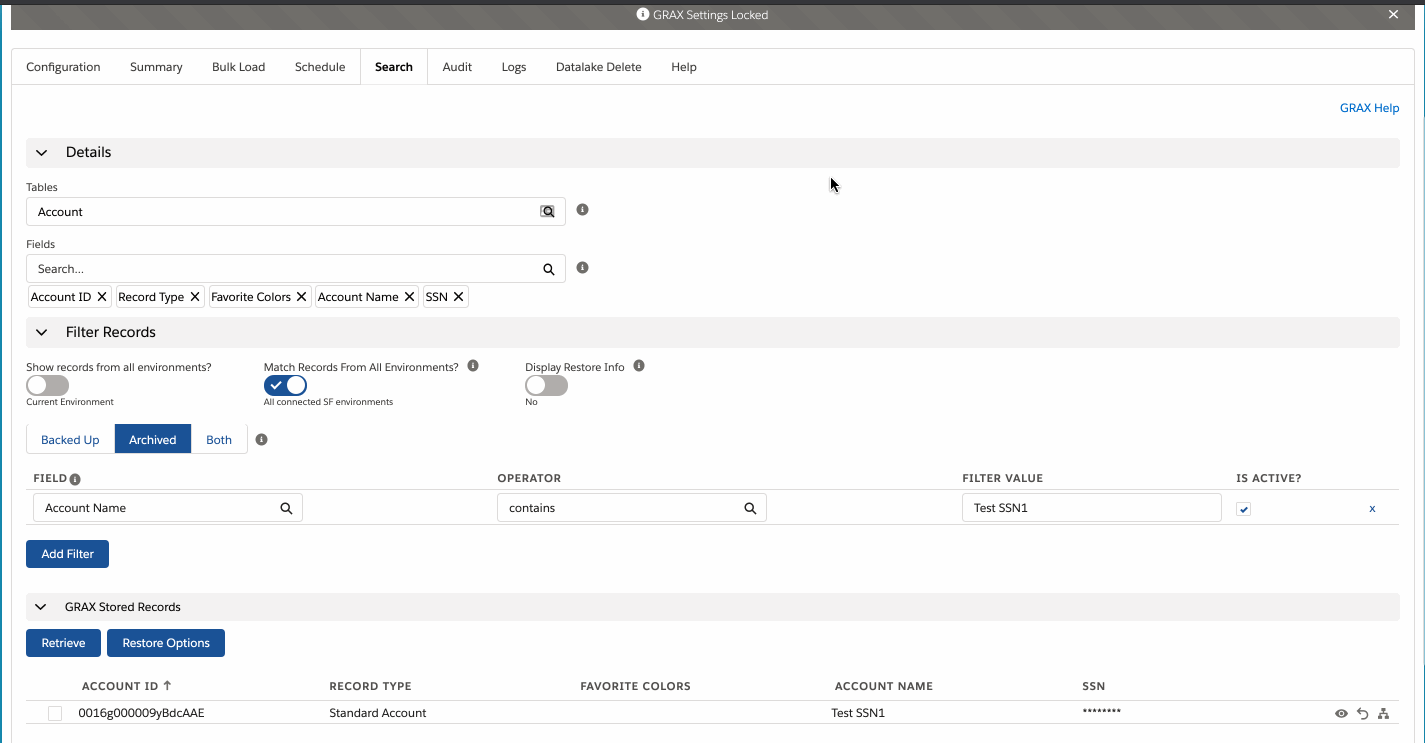This screenshot has height=743, width=1425.
Task: Open the Bulk Load tab
Action: pos(239,67)
